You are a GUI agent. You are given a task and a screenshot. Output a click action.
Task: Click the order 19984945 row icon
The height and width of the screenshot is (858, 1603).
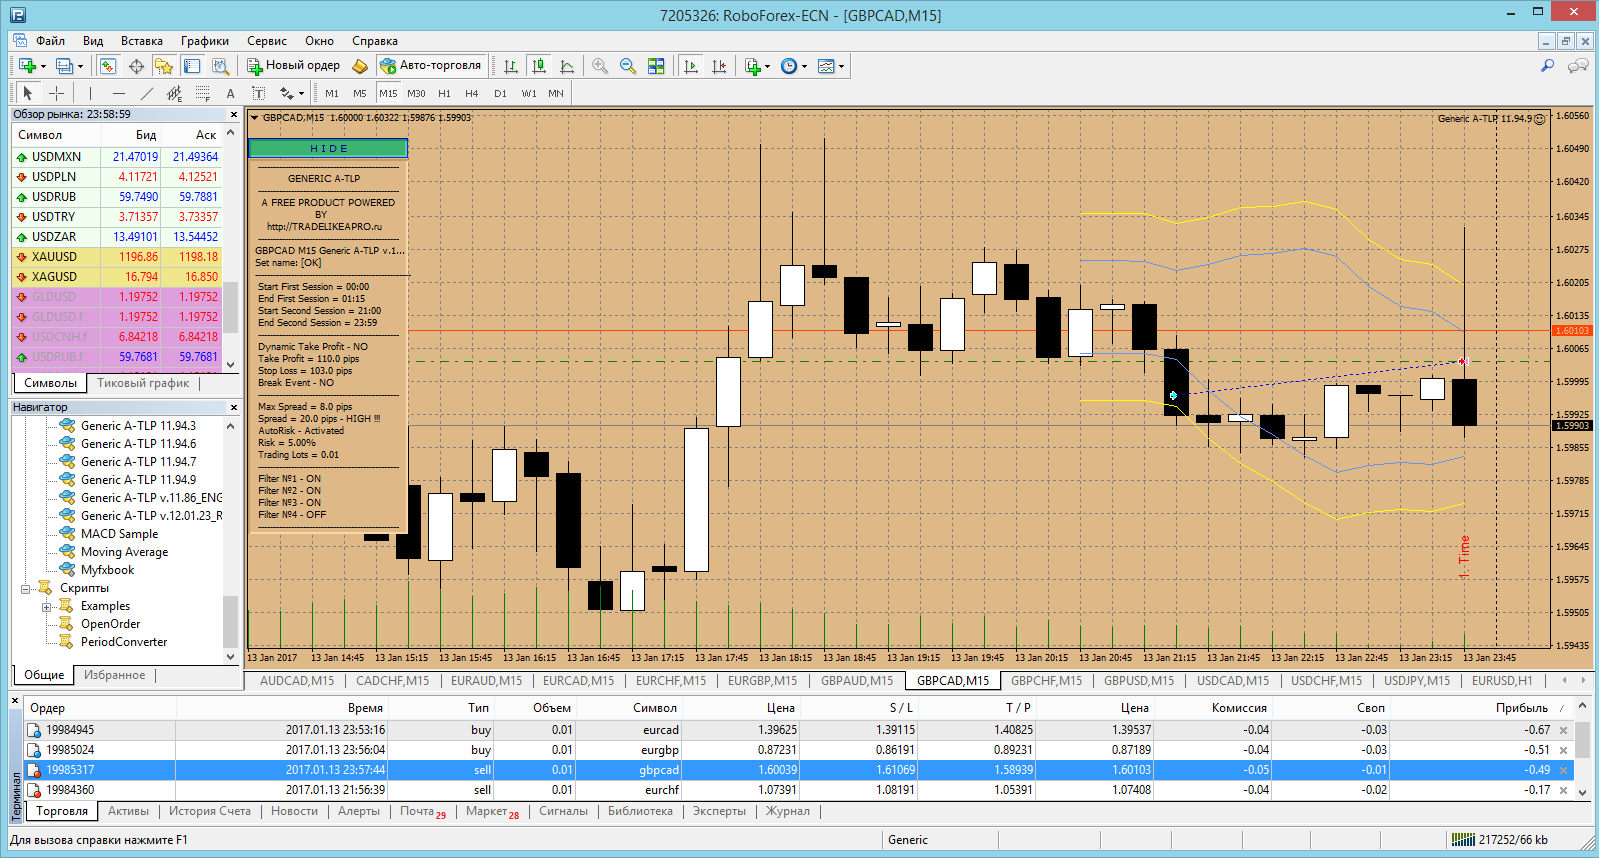coord(34,730)
